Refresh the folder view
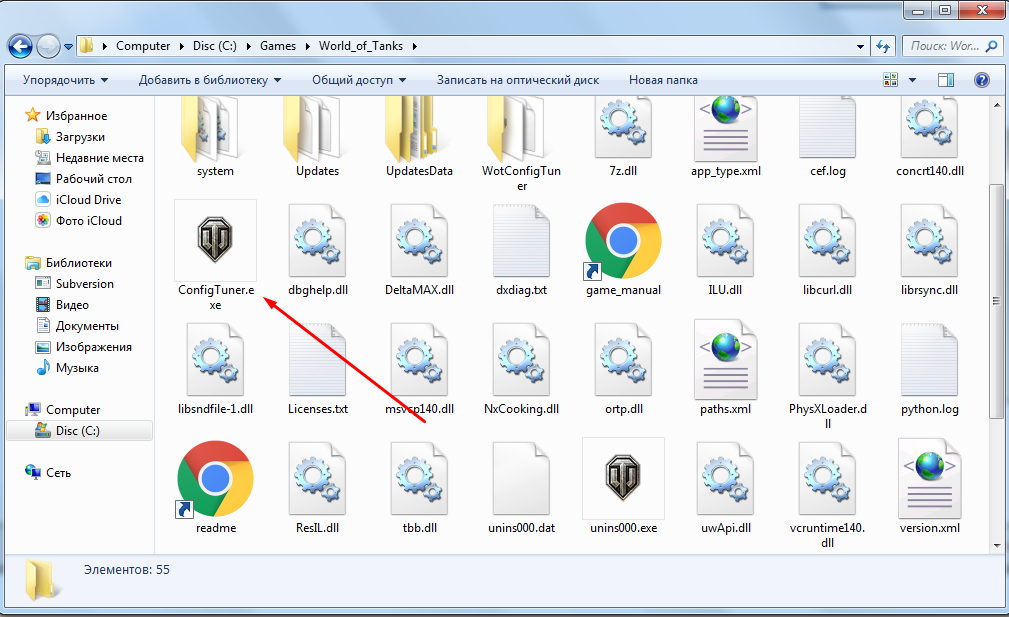Screen dimensions: 1009x617 click(884, 46)
